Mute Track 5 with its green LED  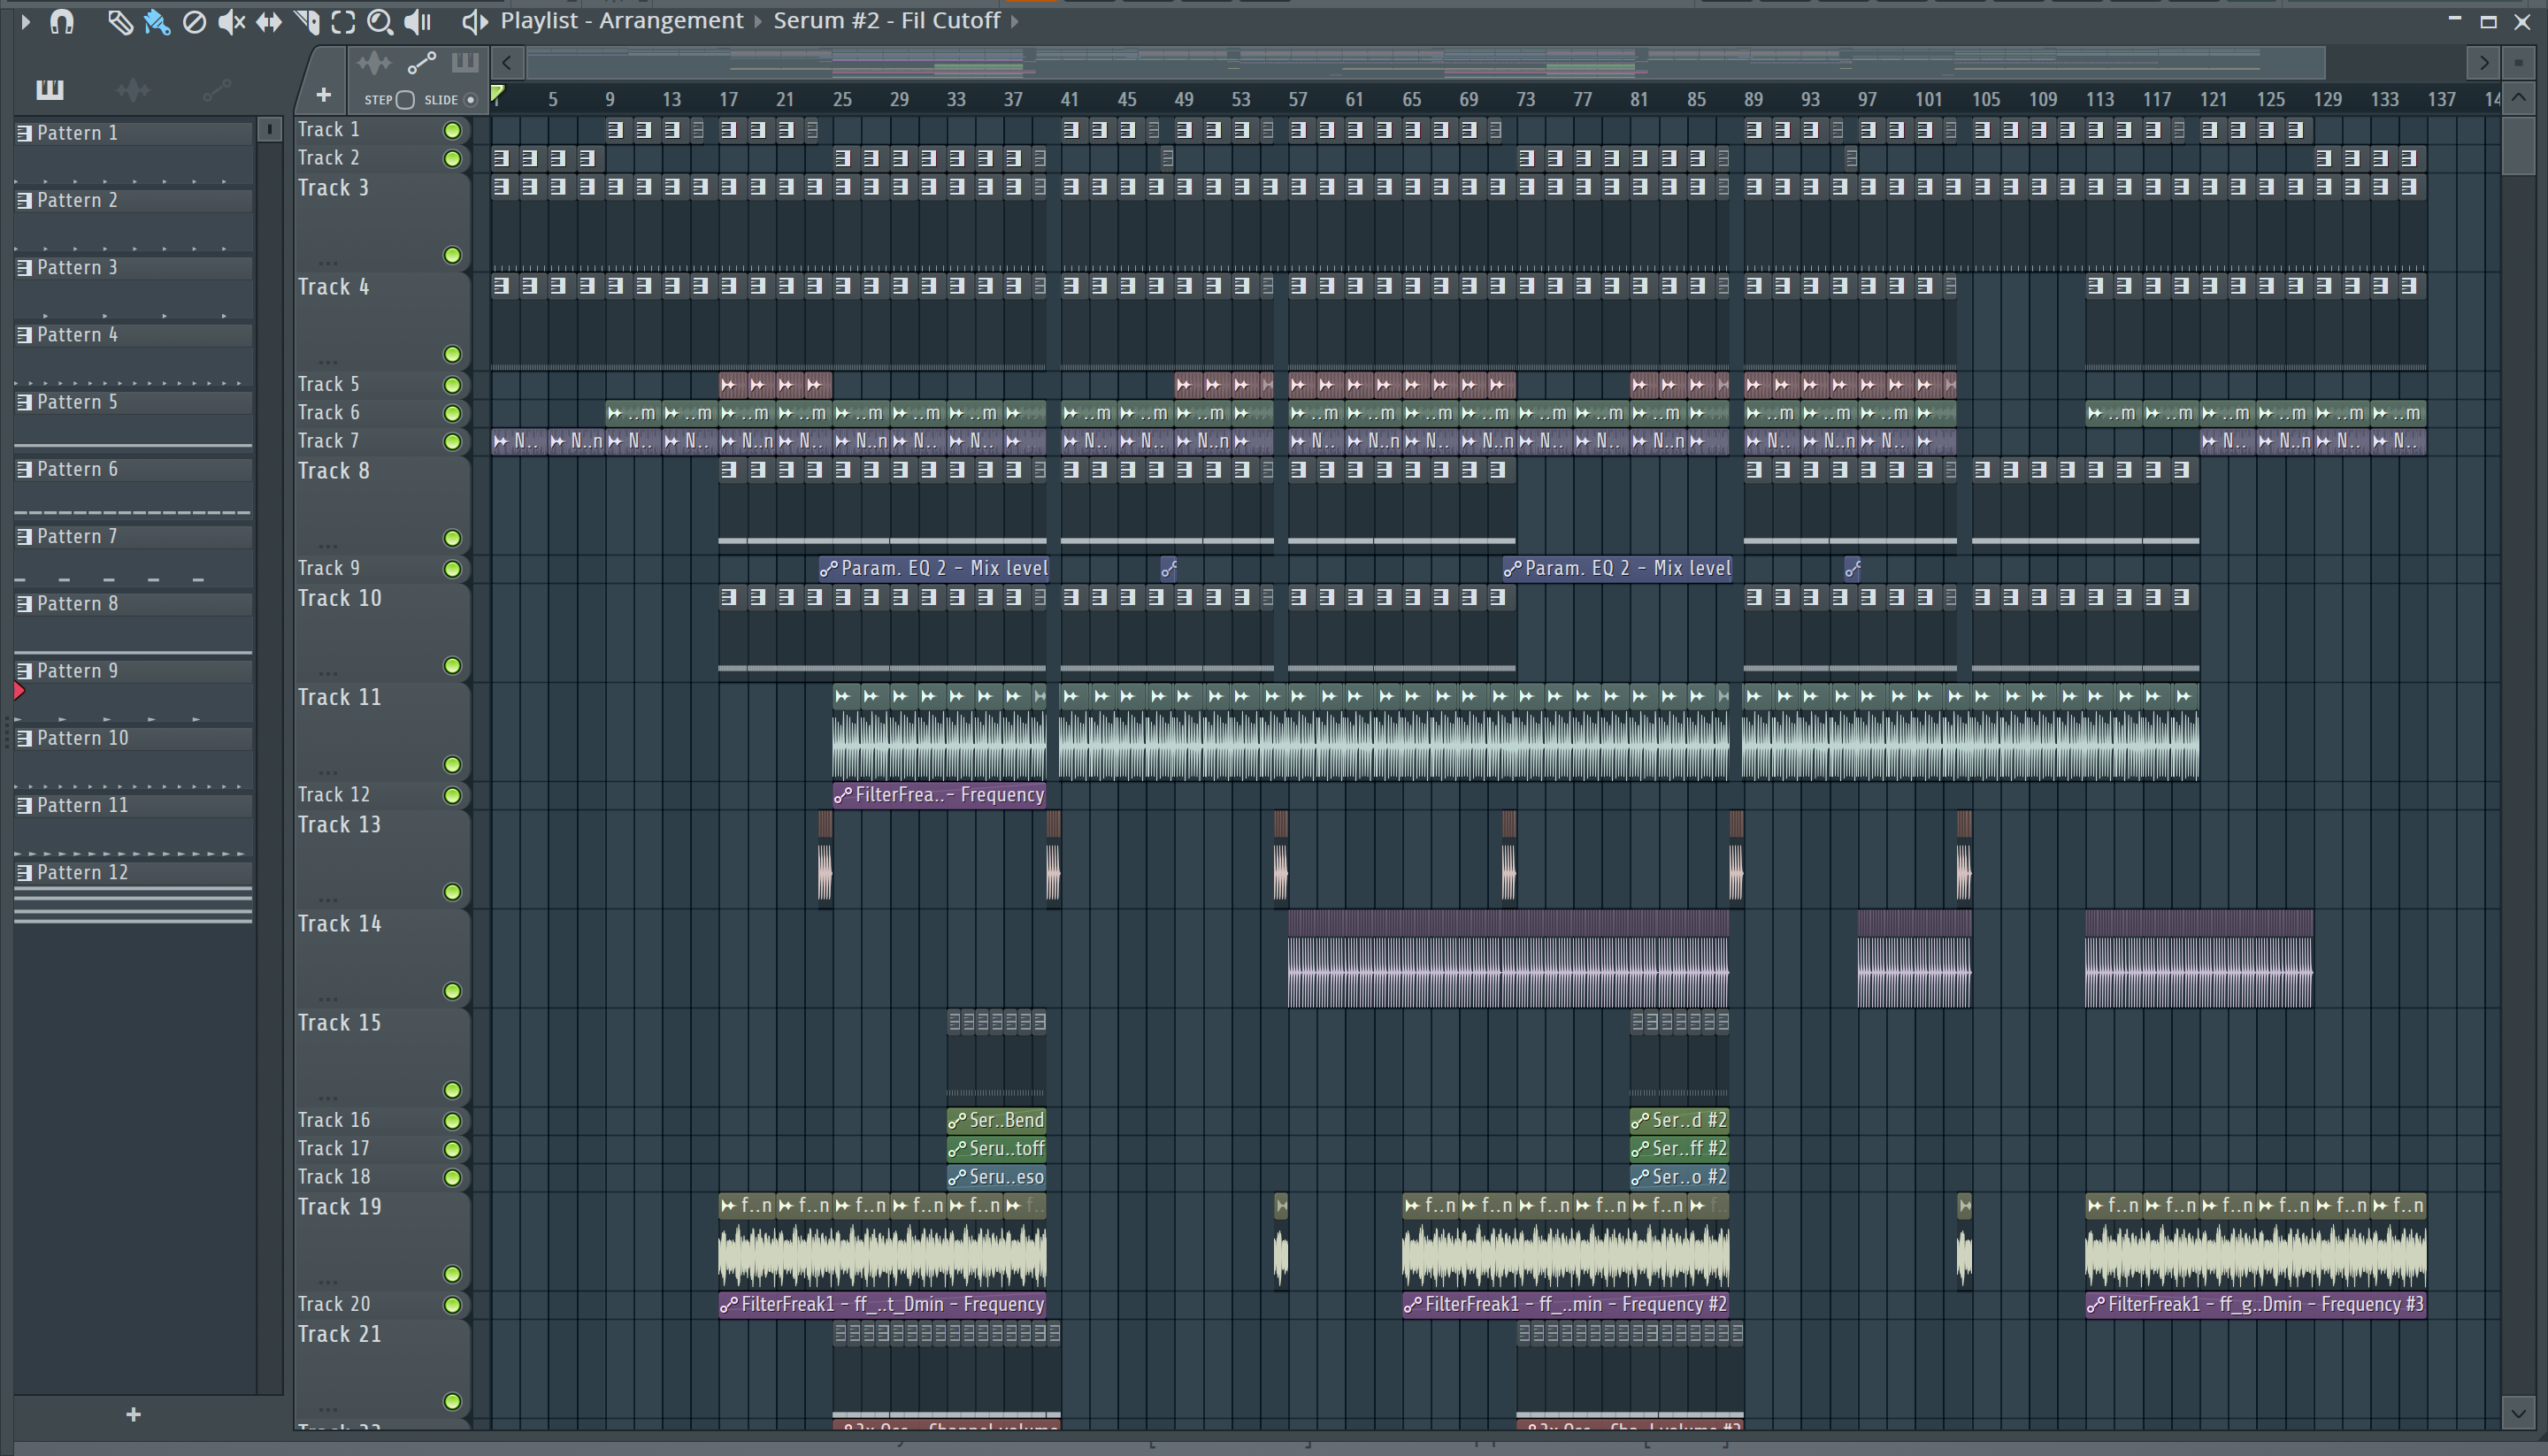pos(452,385)
